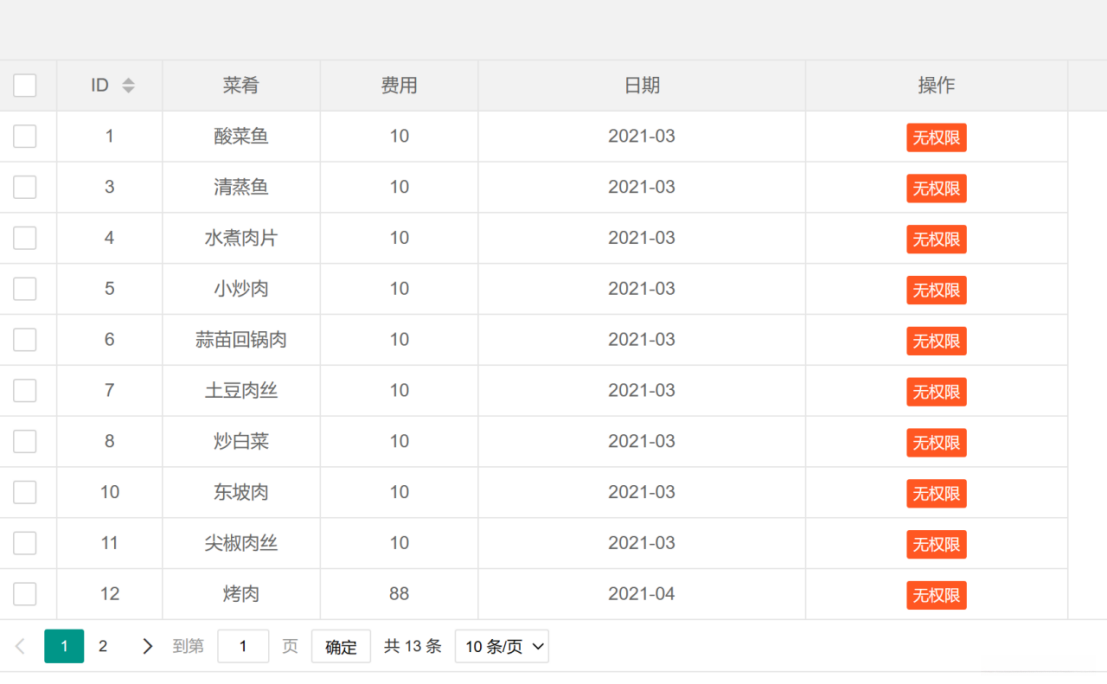
Task: Check the box for row 水煮肉片
Action: click(x=25, y=238)
